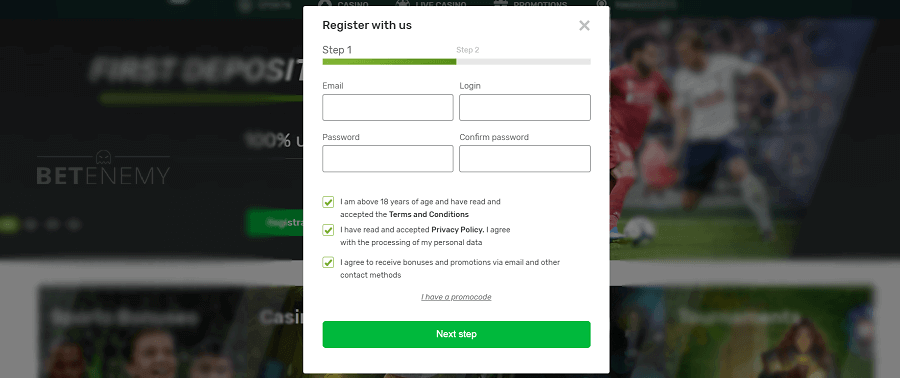This screenshot has height=378, width=900.
Task: Toggle the Privacy Policy acceptance checkbox
Action: pos(328,230)
